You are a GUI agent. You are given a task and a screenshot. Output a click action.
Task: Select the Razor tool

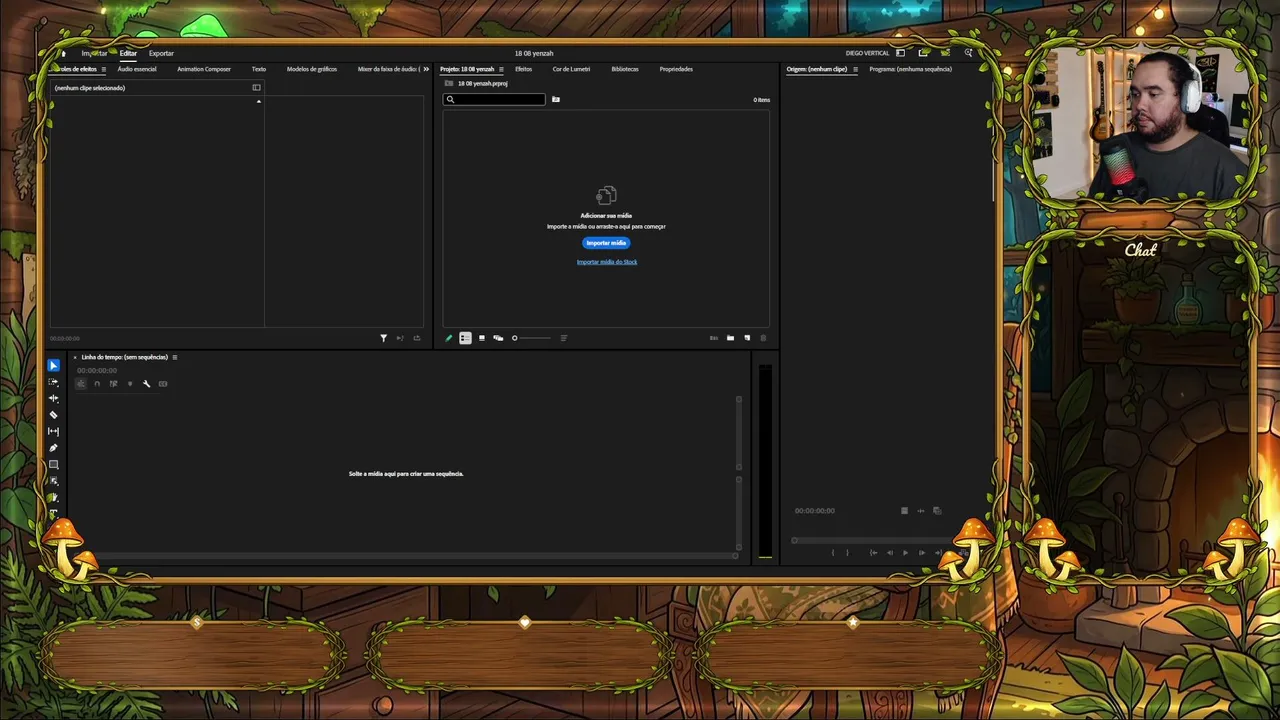54,415
